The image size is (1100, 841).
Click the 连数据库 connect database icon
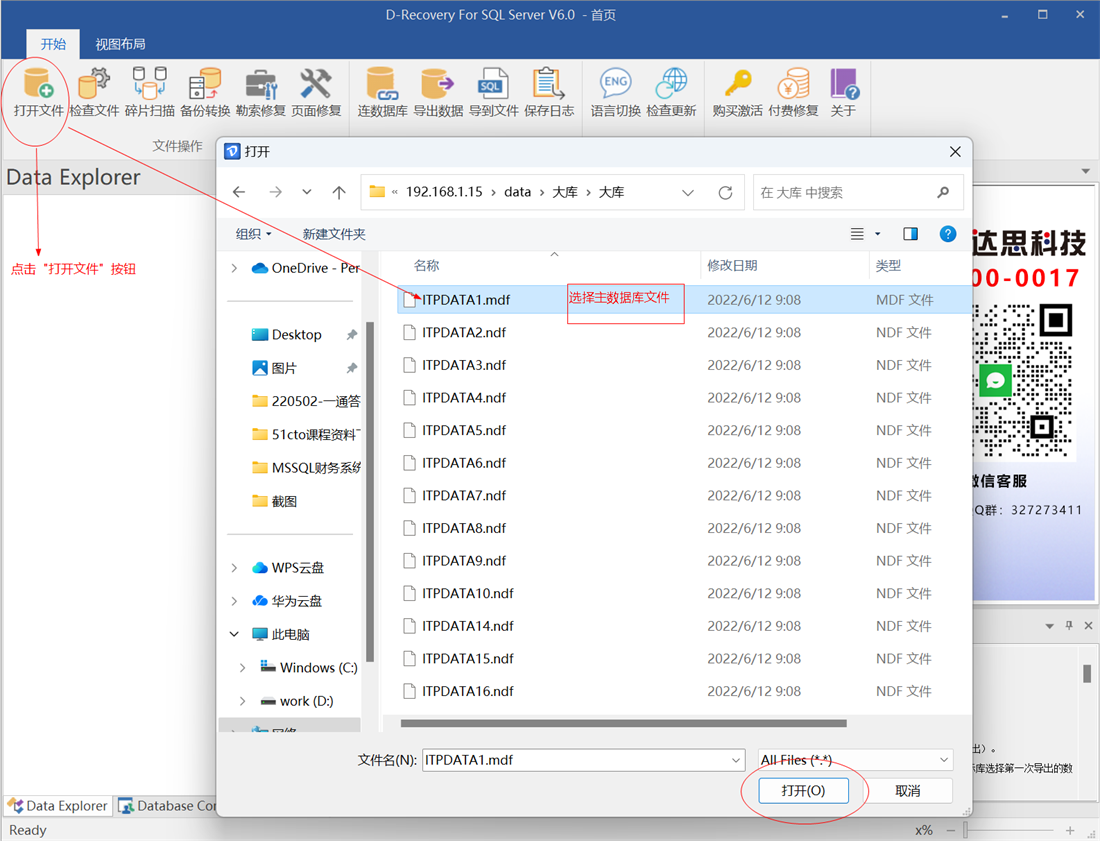click(382, 92)
